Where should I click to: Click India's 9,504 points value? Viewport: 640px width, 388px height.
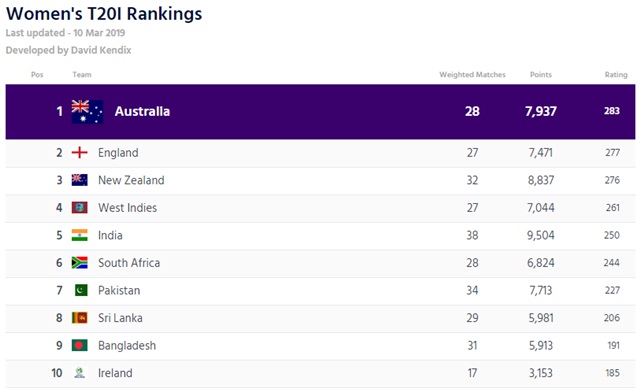(540, 235)
